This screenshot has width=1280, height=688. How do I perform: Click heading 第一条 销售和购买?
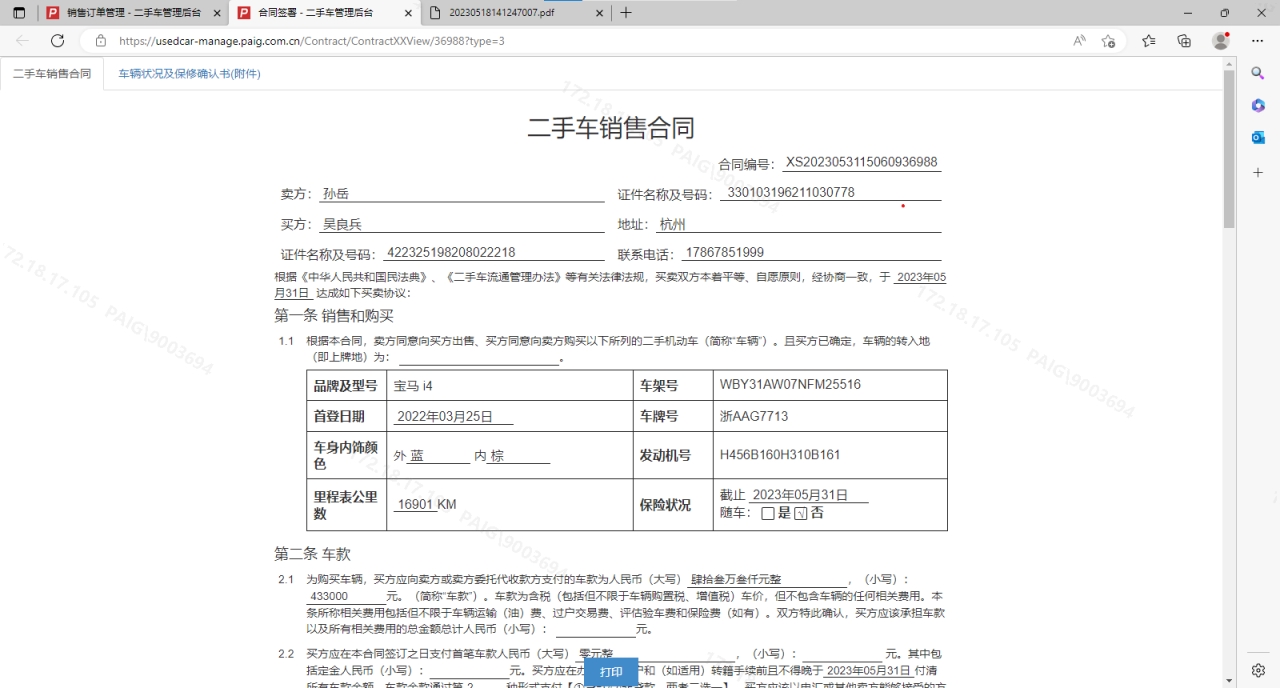tap(334, 316)
